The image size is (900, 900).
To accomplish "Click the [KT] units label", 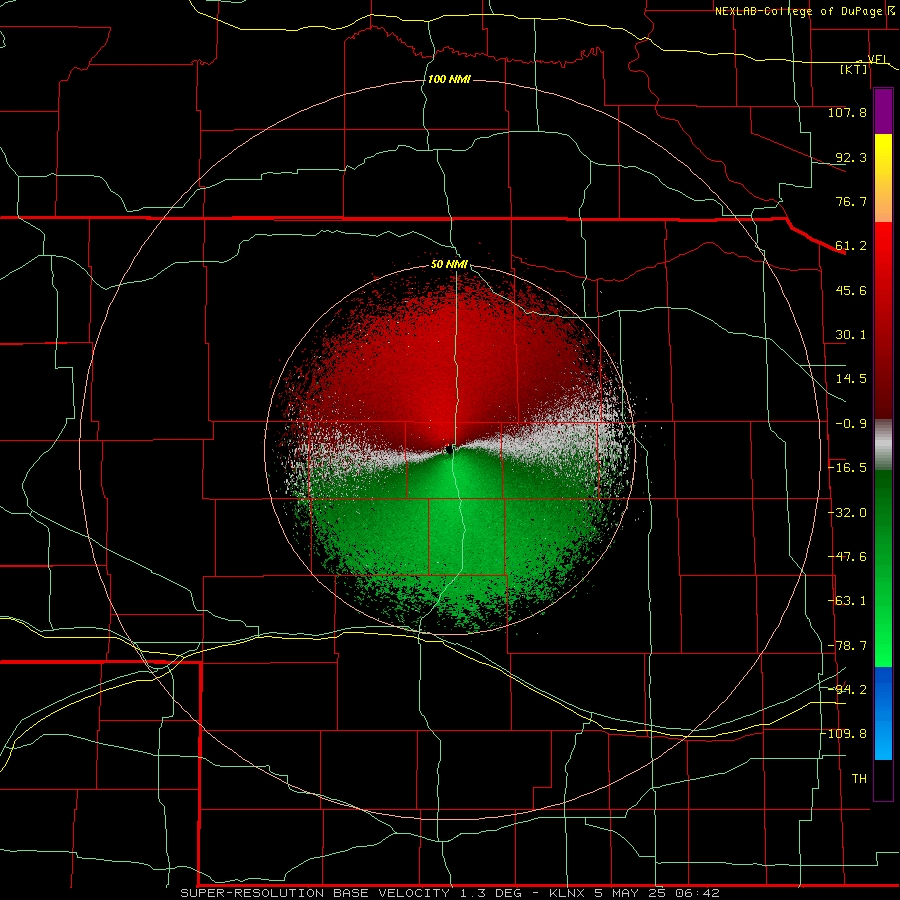I will coord(853,70).
